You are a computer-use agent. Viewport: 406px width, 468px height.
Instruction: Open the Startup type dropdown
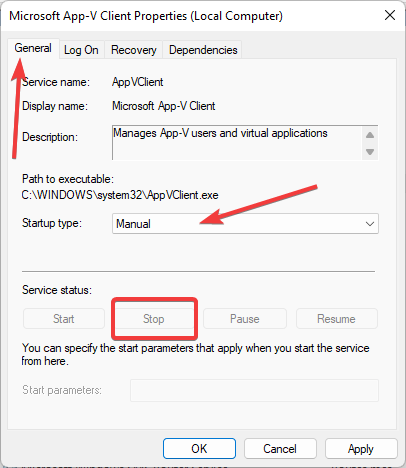coord(245,224)
